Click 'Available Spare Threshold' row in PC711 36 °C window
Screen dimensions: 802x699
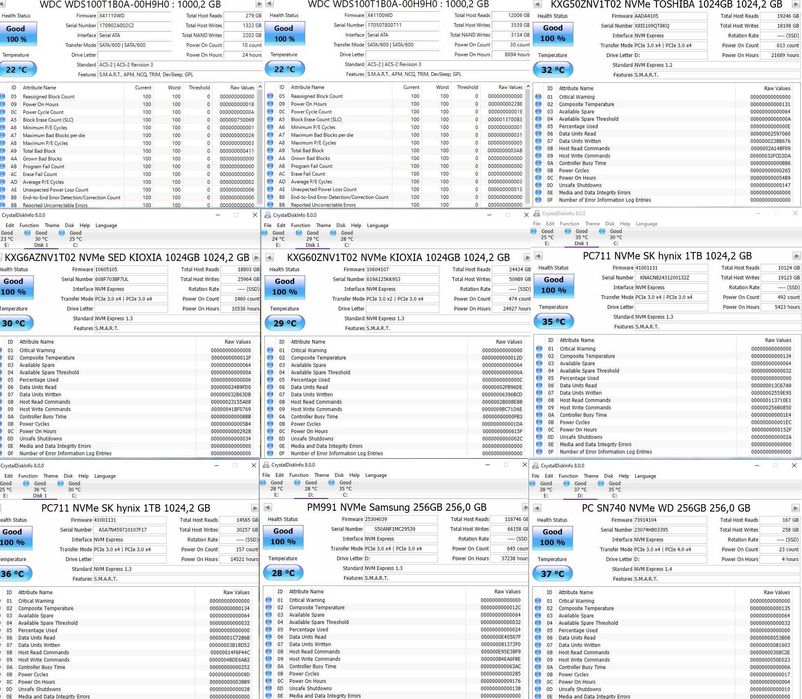pos(128,623)
